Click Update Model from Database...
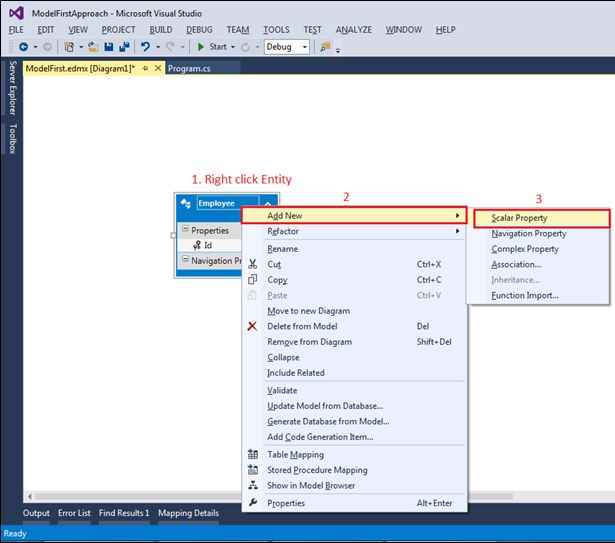This screenshot has width=615, height=543. [355, 406]
